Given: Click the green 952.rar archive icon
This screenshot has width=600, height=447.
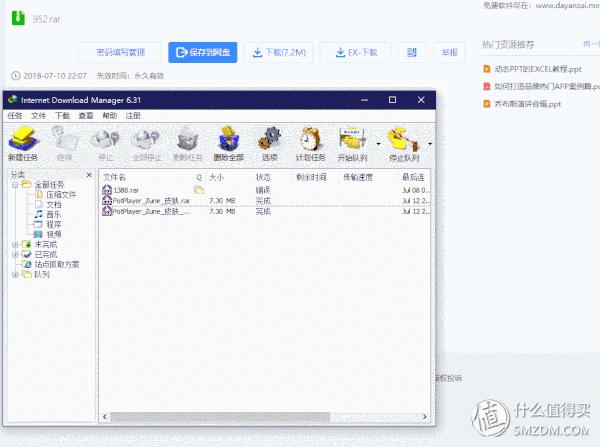Looking at the screenshot, I should coord(18,18).
